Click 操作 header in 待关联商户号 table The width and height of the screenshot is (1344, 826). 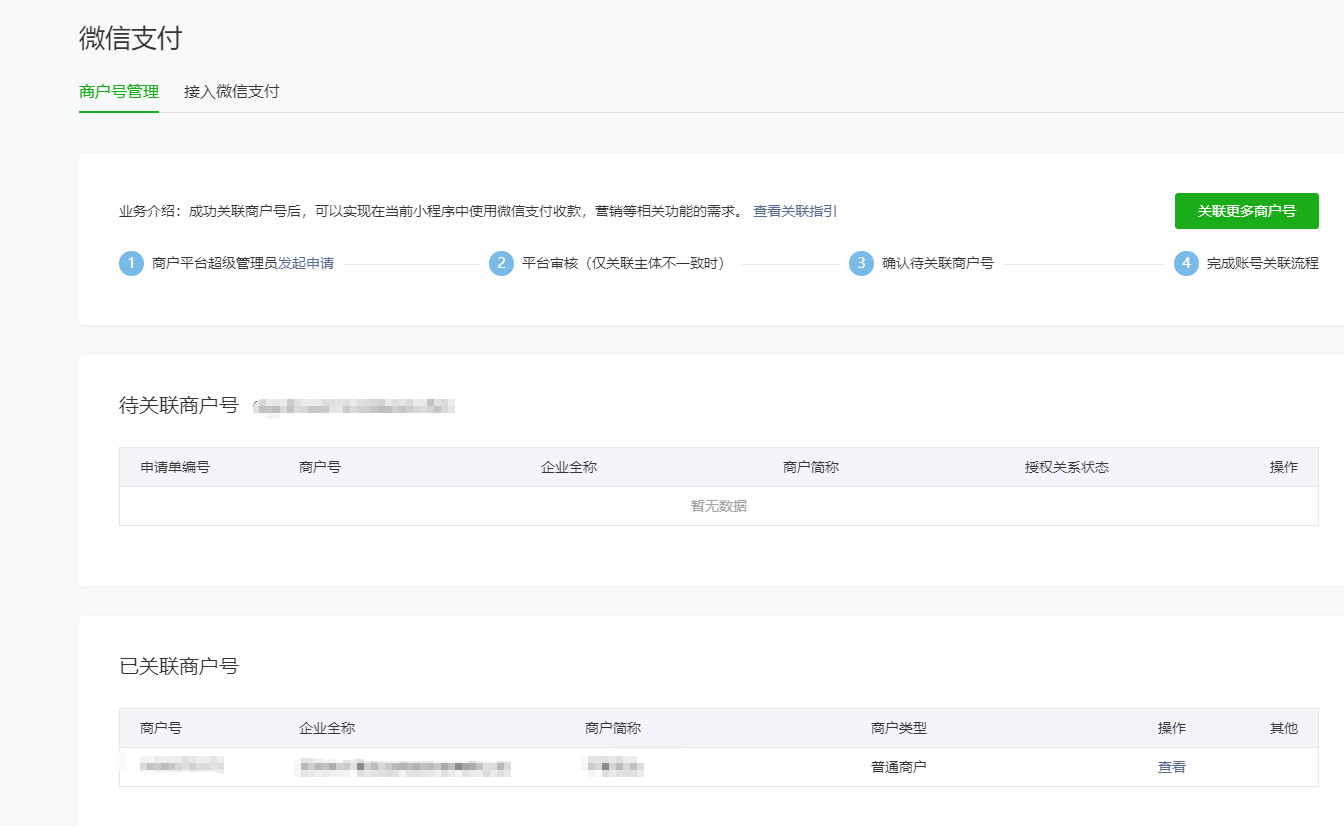pyautogui.click(x=1284, y=467)
